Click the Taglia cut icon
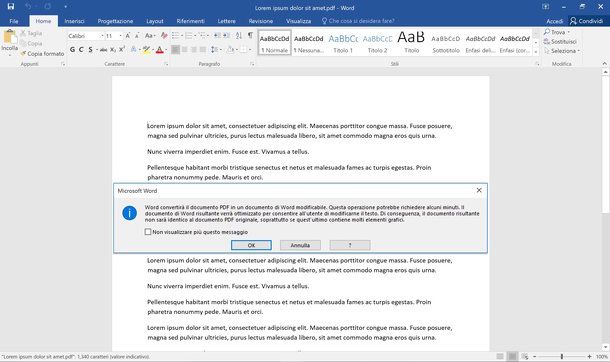The height and width of the screenshot is (362, 610). tap(23, 33)
